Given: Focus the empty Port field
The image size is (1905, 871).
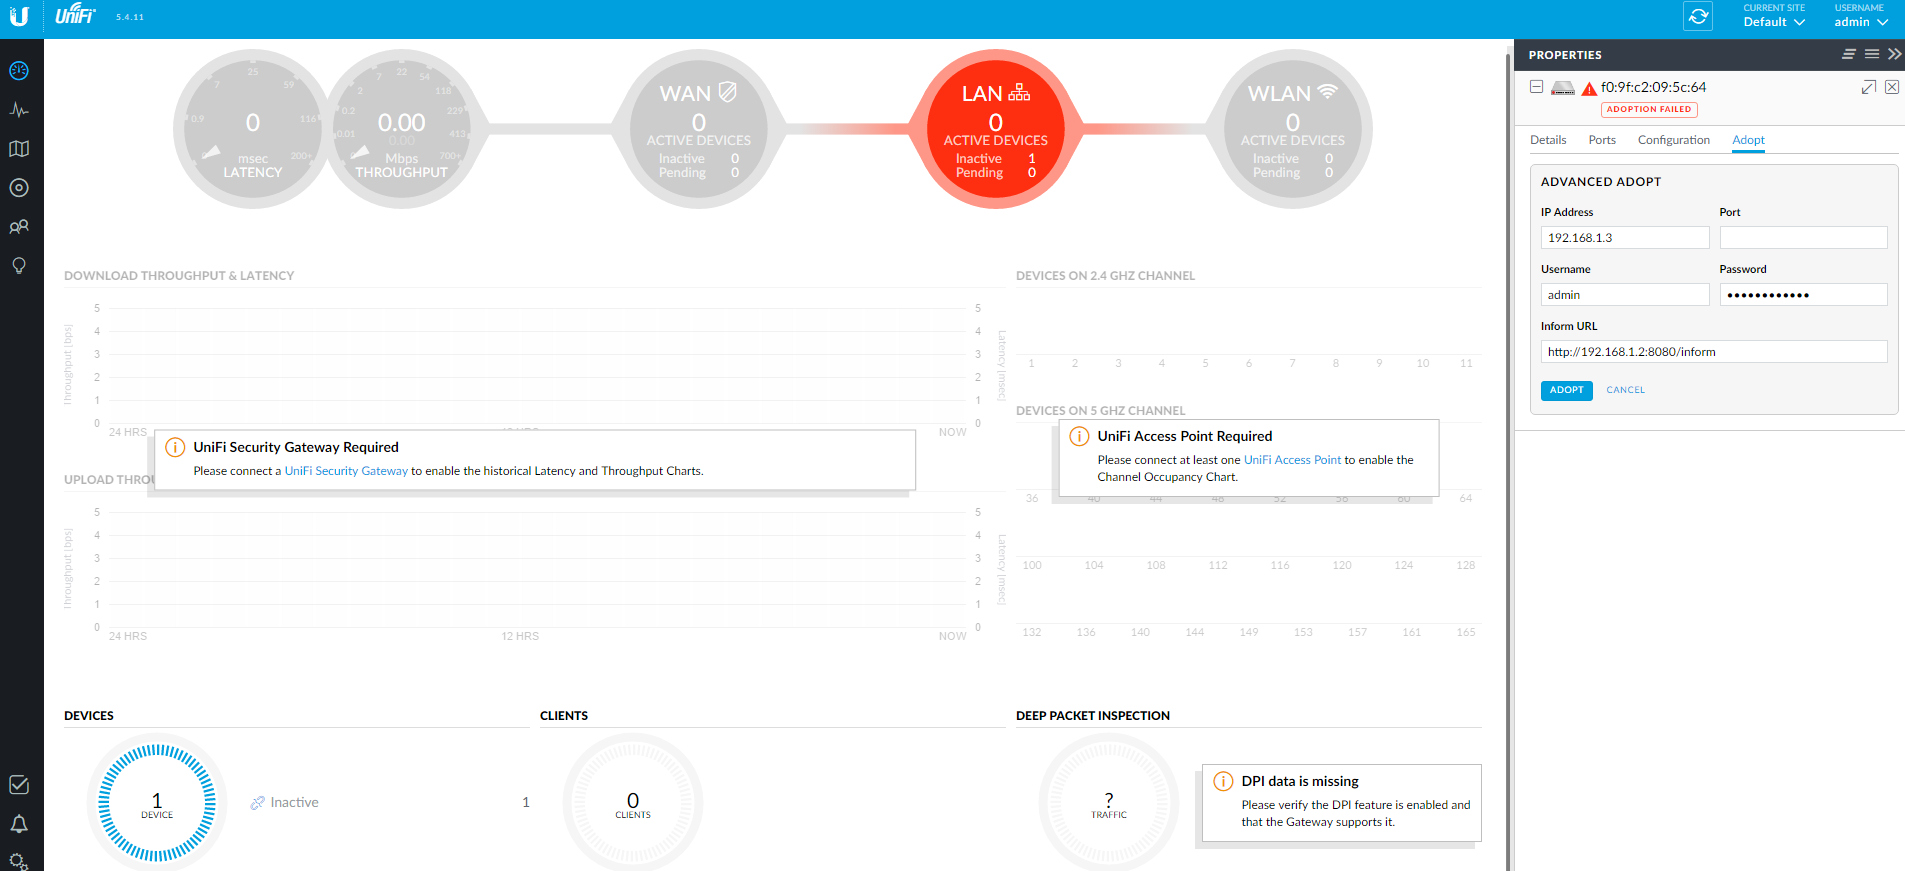Looking at the screenshot, I should (1803, 238).
